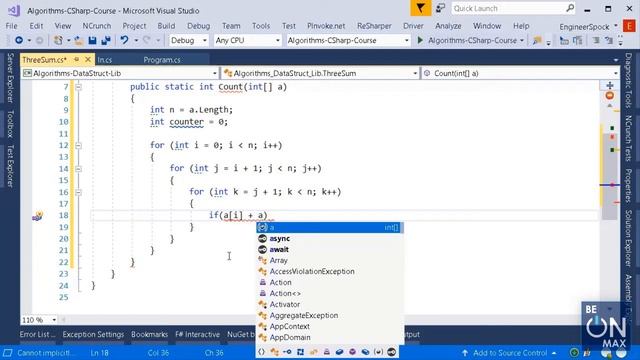The height and width of the screenshot is (360, 640).
Task: Open the Diagnostic Tools side tab
Action: coord(629,80)
